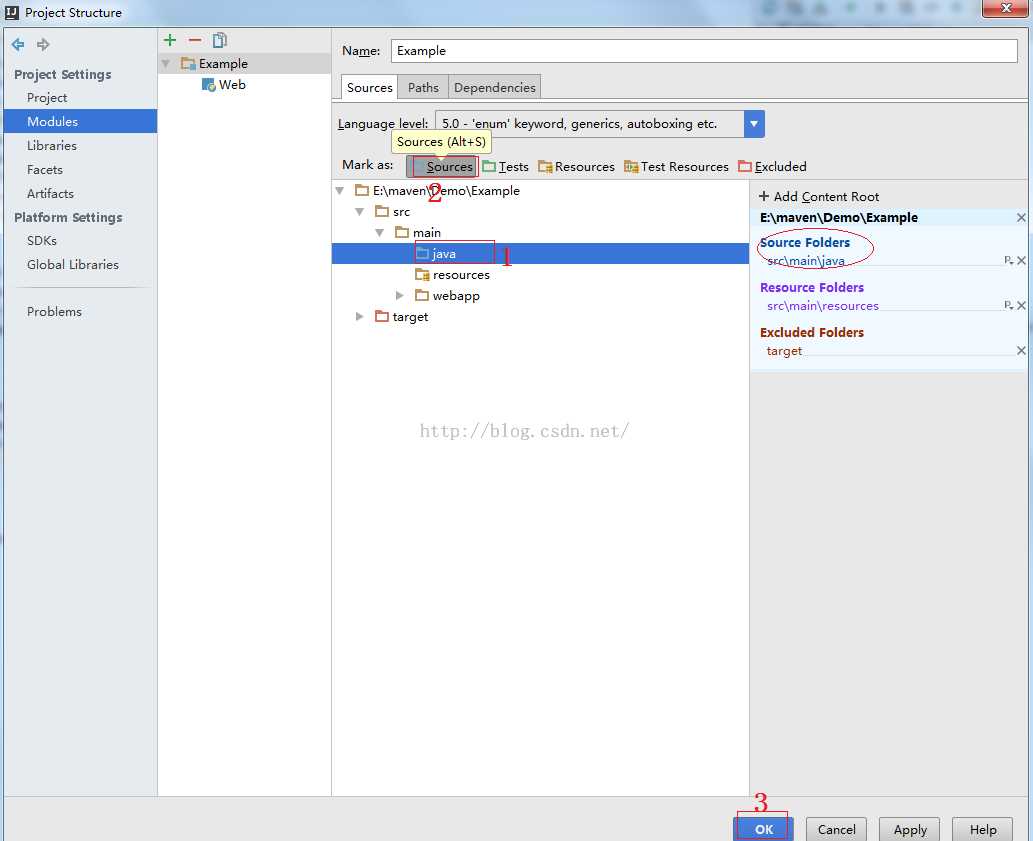Click the Cancel button
Viewport: 1033px width, 841px height.
[x=836, y=829]
